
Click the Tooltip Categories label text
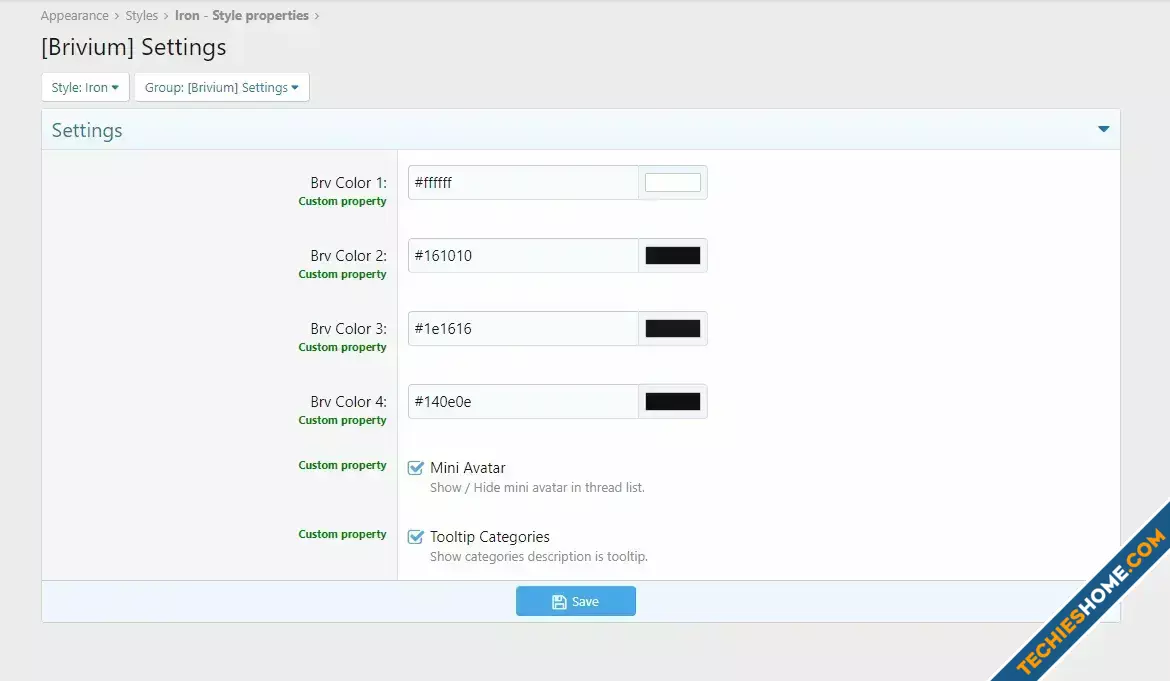(489, 537)
